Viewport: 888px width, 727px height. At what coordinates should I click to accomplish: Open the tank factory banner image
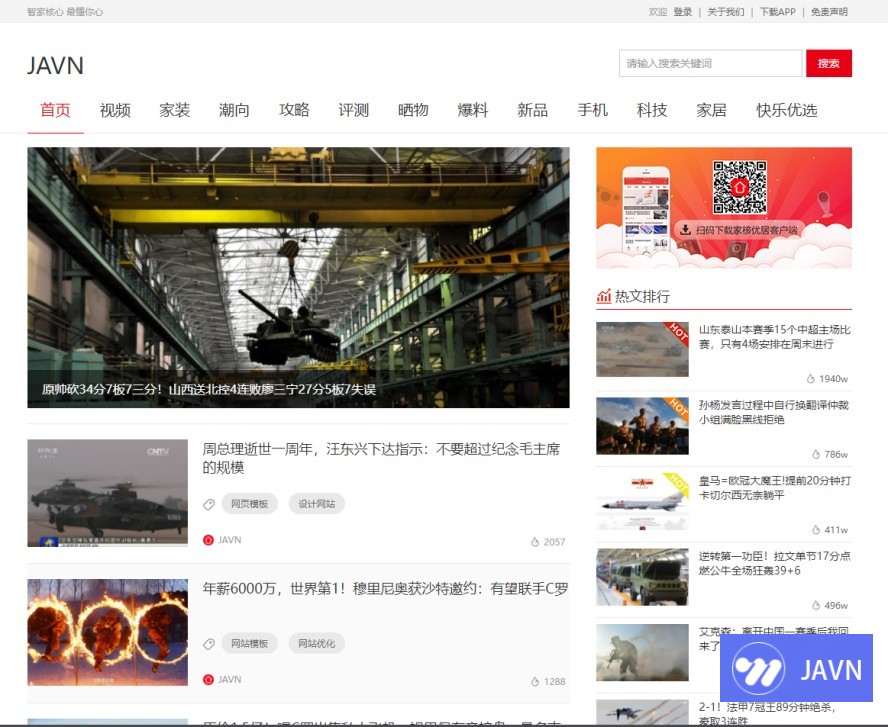pos(298,277)
